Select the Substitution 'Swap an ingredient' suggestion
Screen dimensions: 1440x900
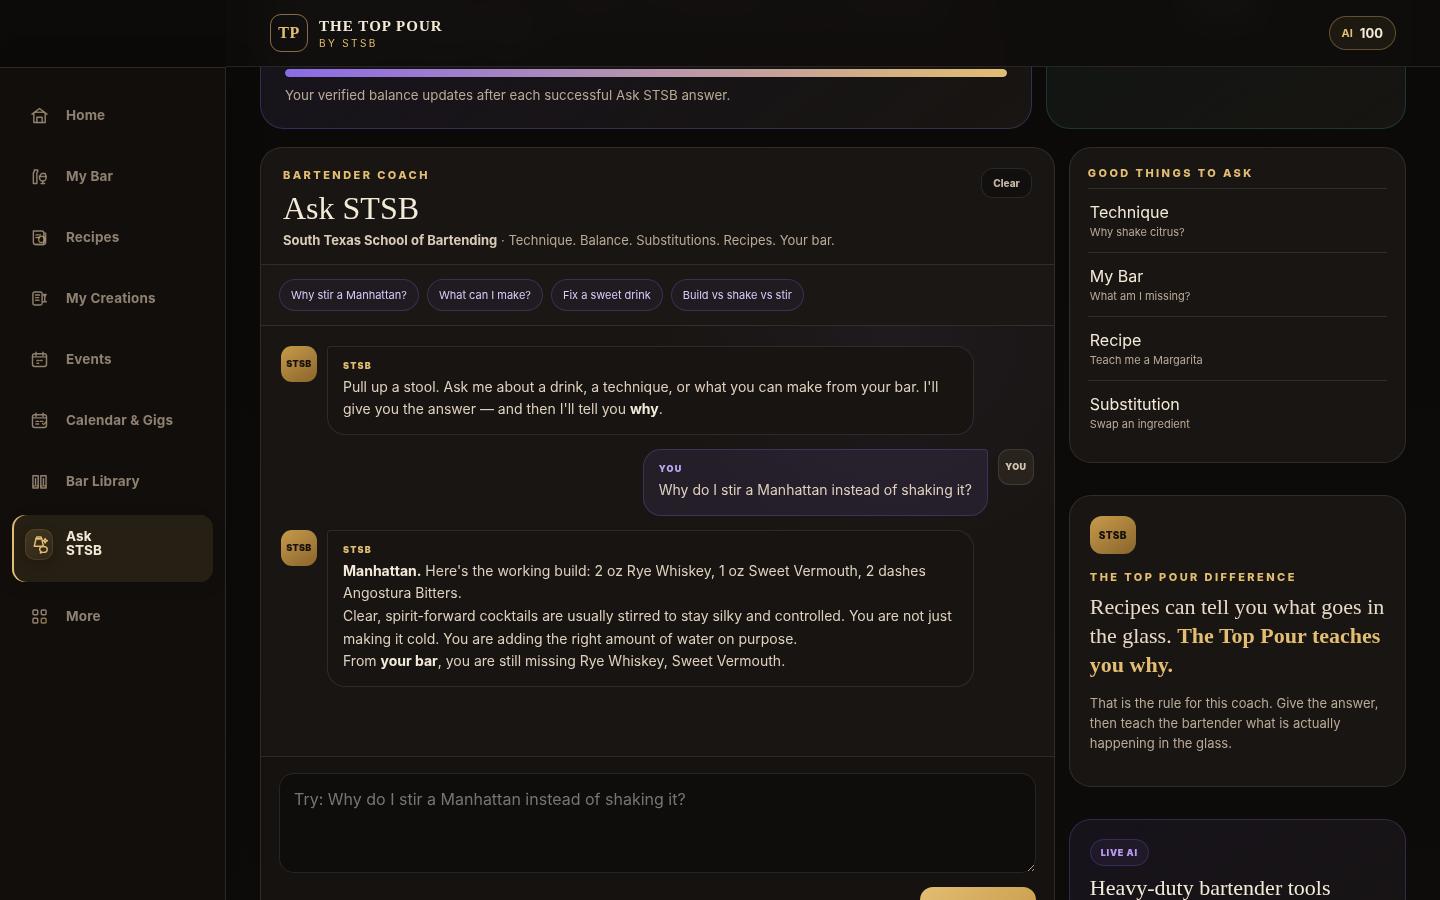[1237, 413]
